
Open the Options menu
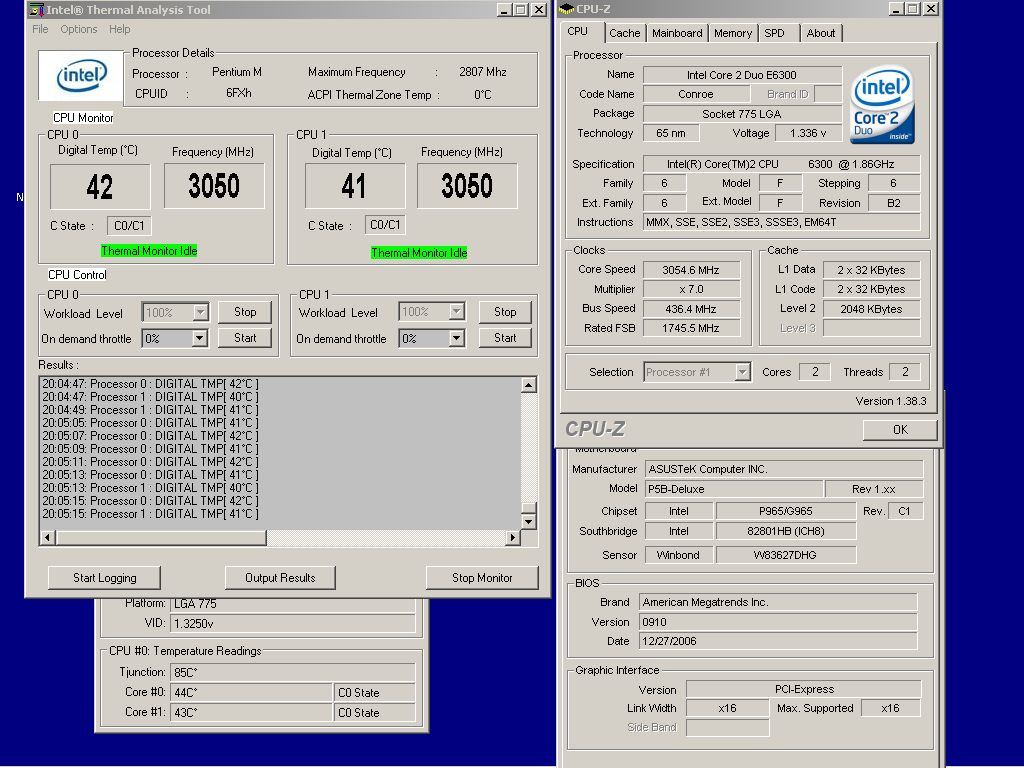[x=78, y=29]
